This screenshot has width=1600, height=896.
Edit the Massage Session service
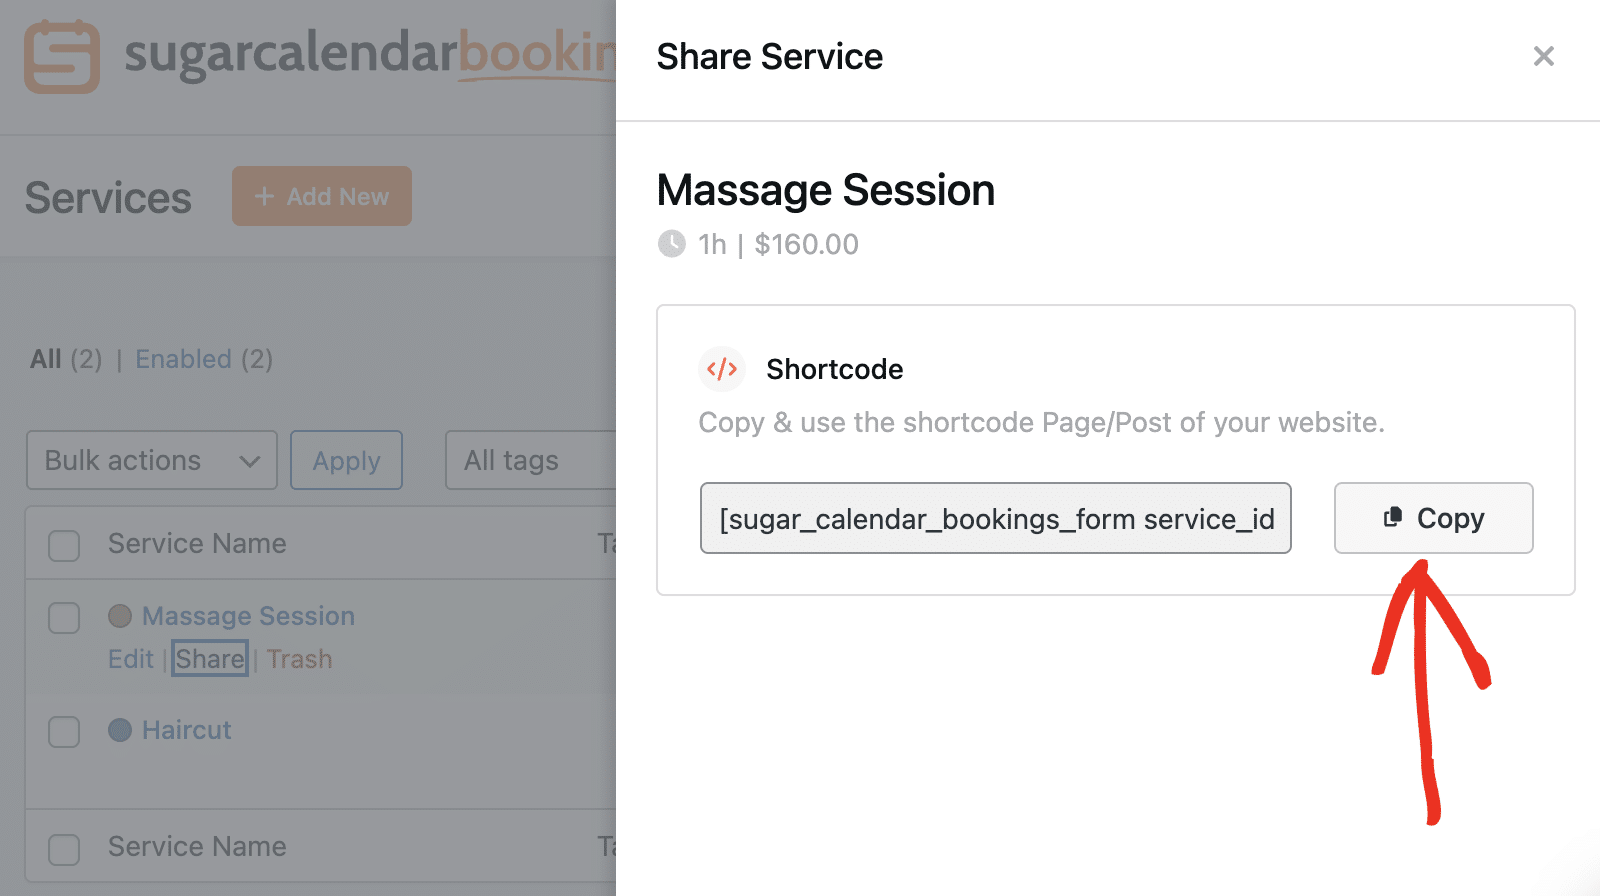(x=130, y=658)
